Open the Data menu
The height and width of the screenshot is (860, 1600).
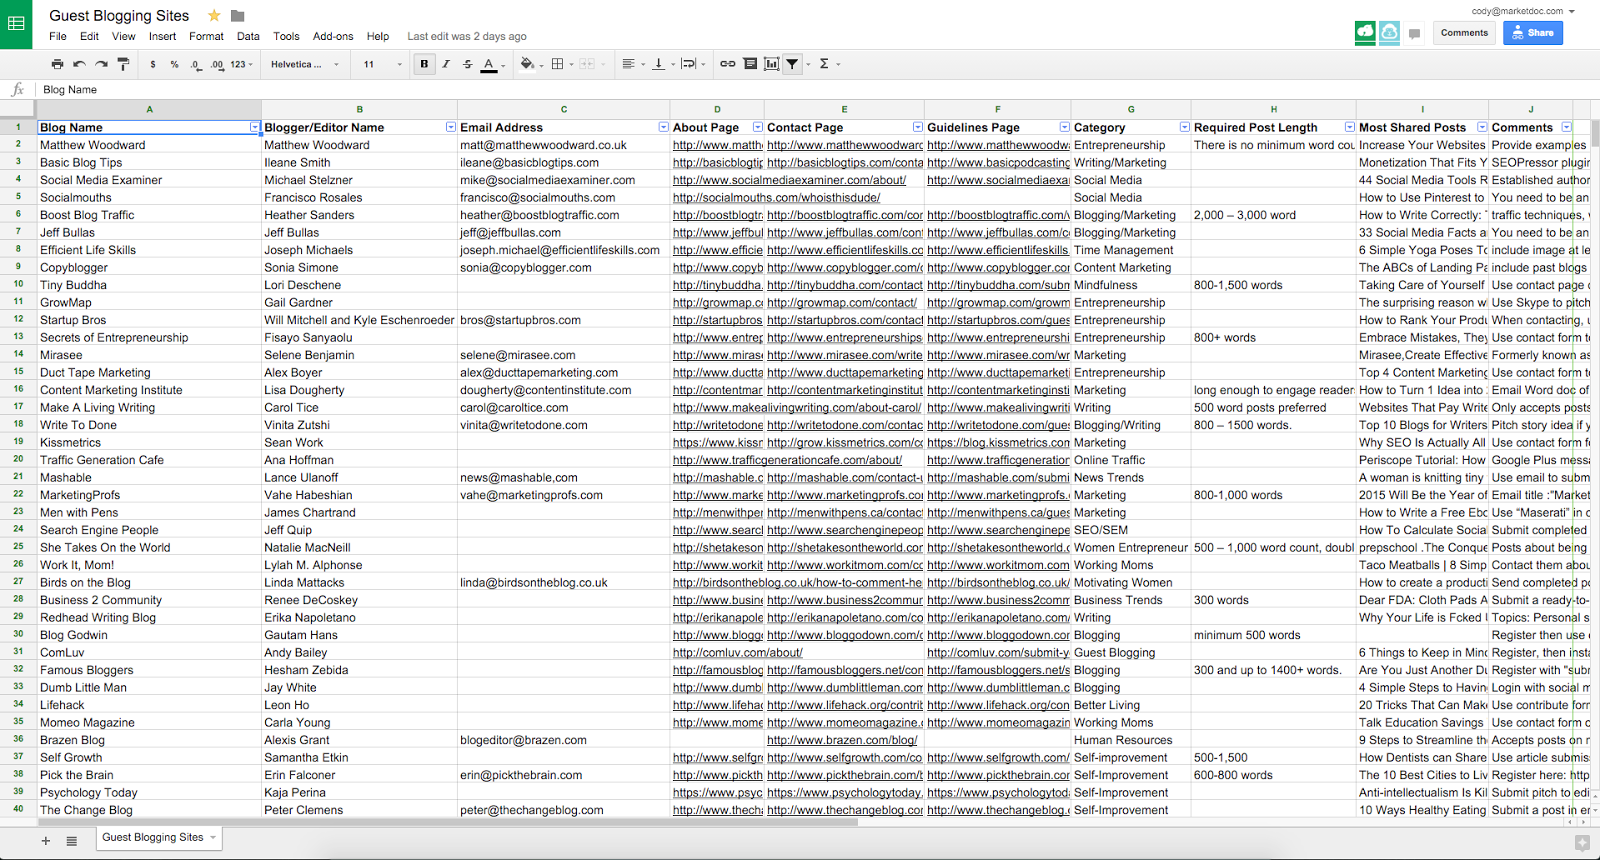pos(248,36)
